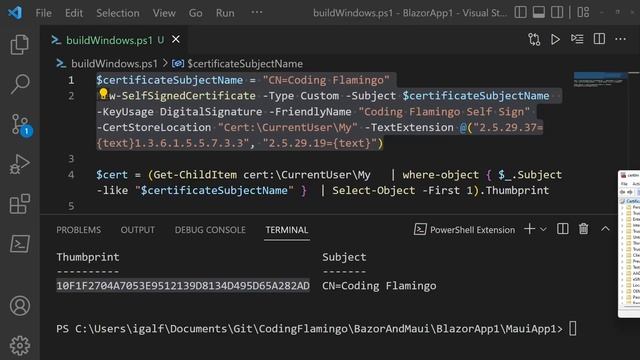The image size is (640, 360).
Task: Split the editor to the right
Action: 599,39
